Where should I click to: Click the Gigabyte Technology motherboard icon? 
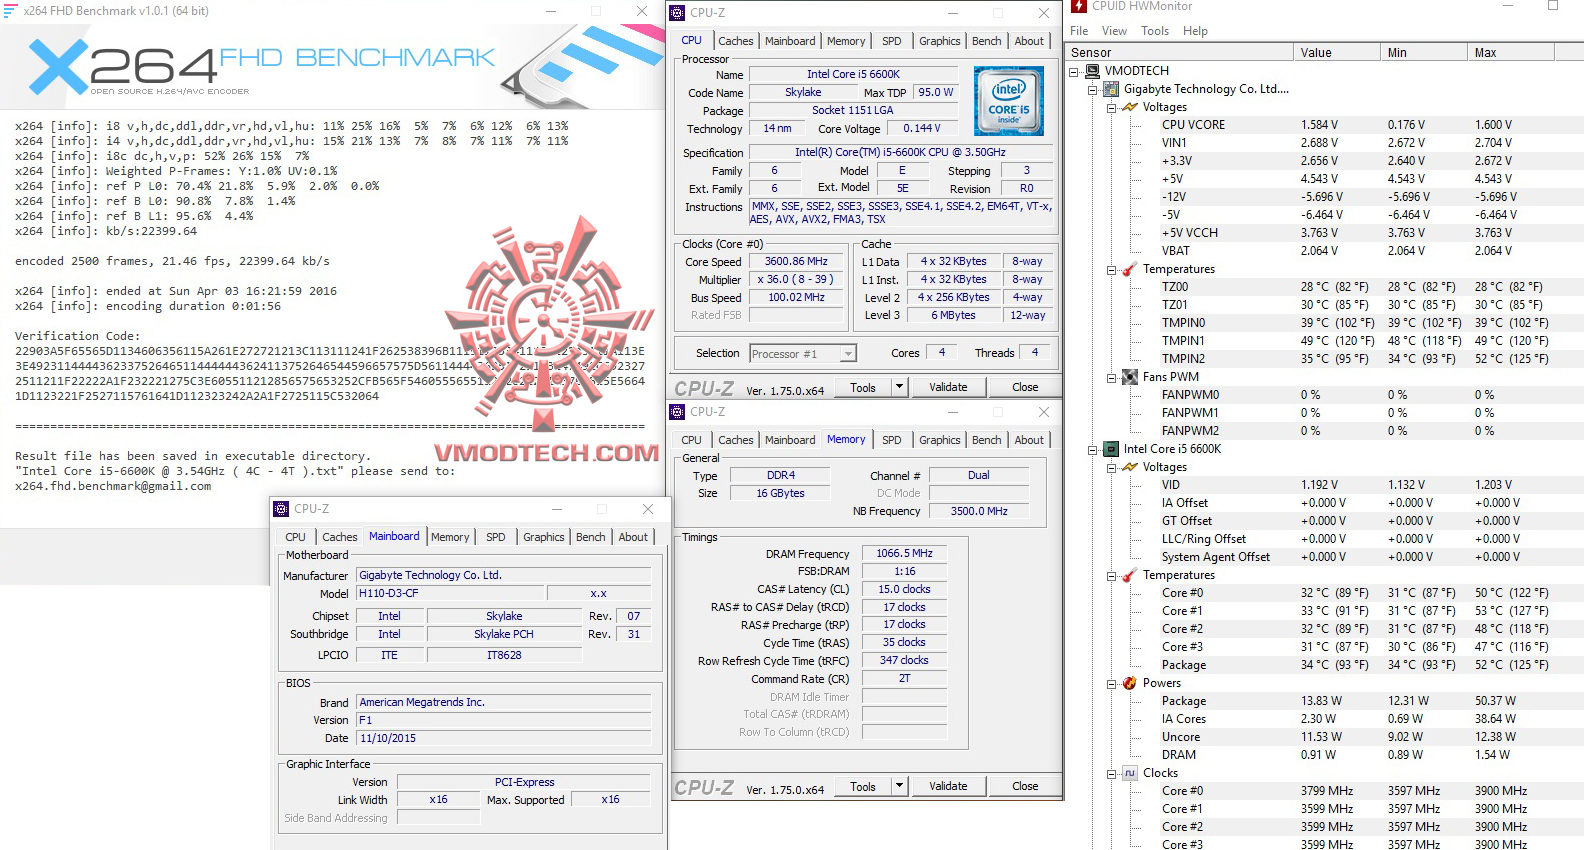coord(1111,89)
